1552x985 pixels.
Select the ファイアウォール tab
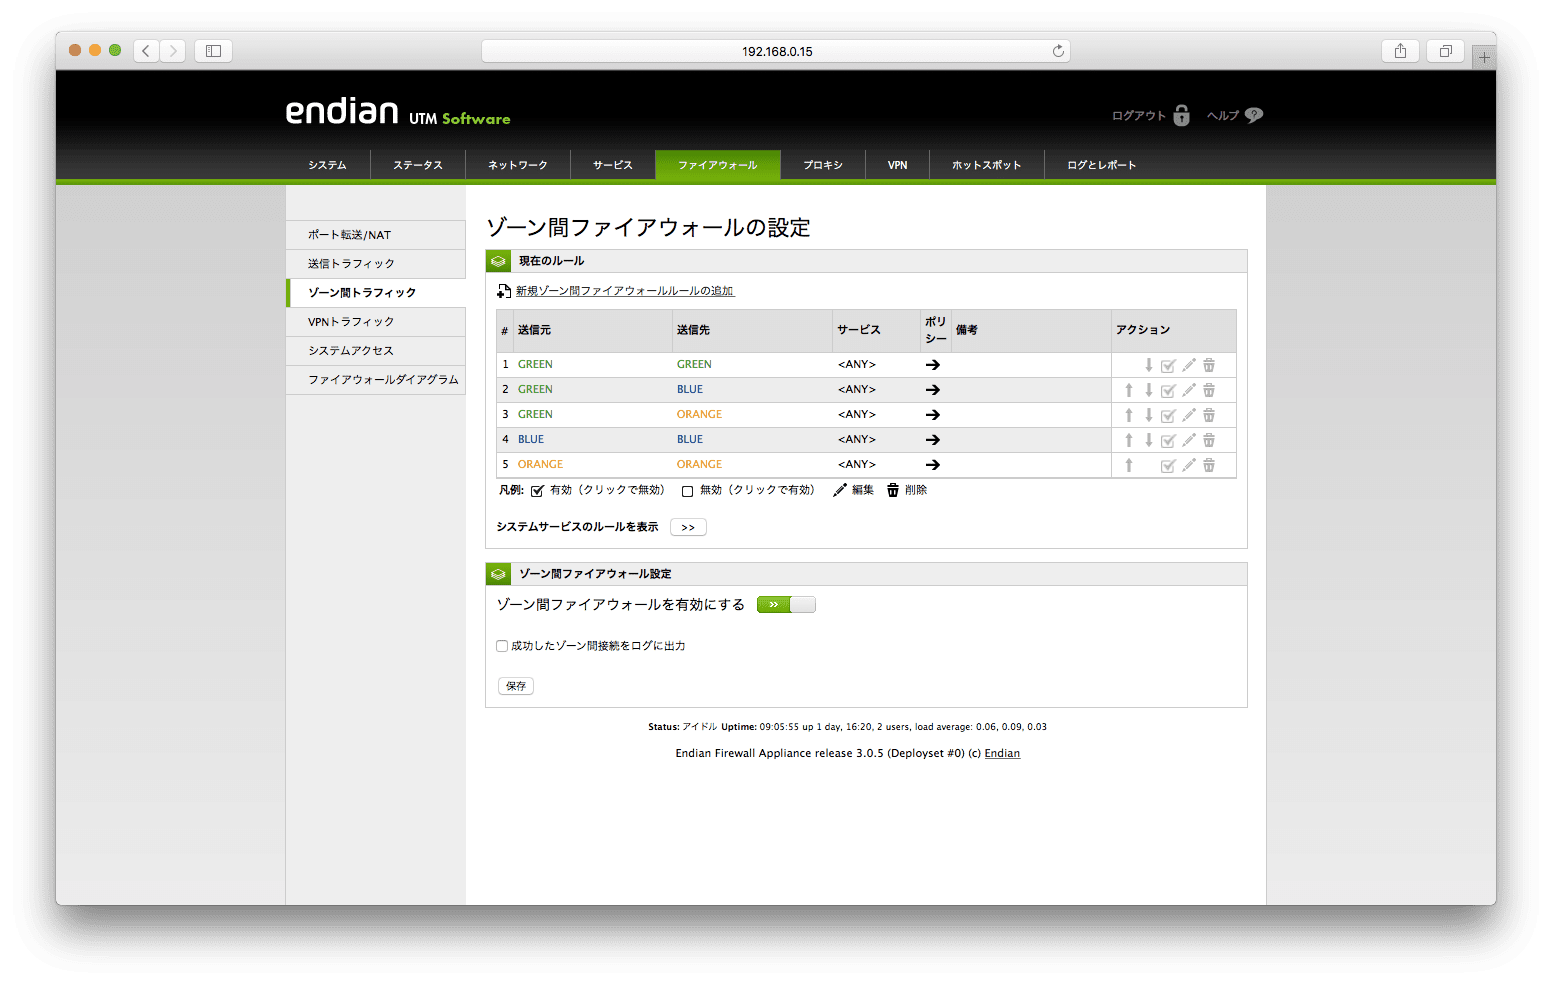point(718,165)
